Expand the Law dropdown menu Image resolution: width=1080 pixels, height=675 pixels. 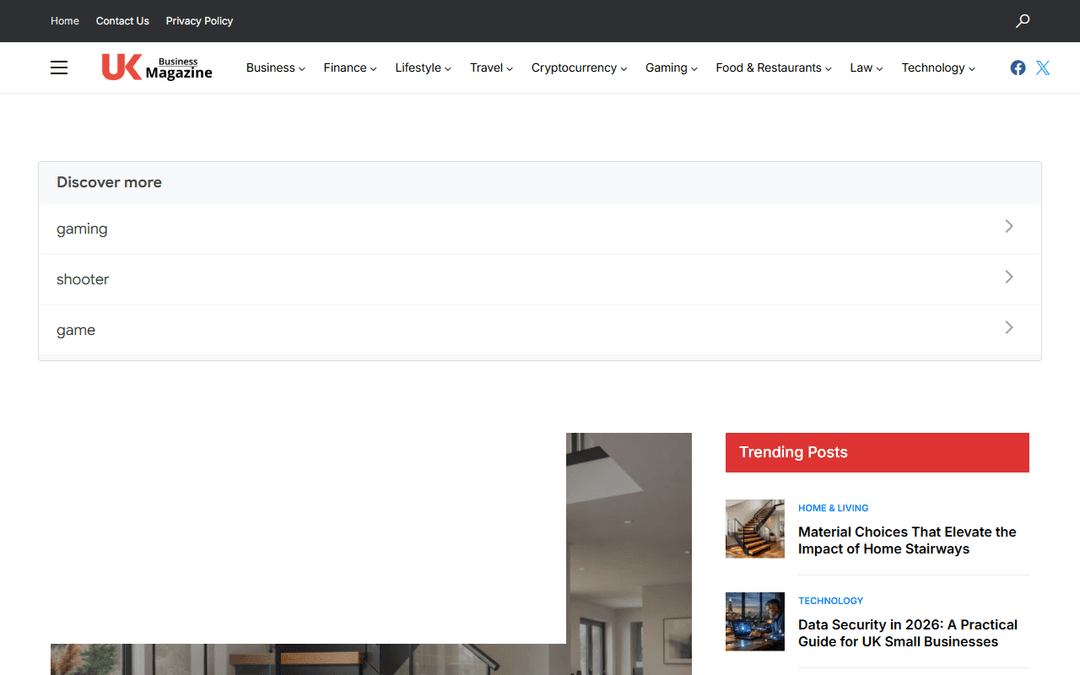click(866, 68)
